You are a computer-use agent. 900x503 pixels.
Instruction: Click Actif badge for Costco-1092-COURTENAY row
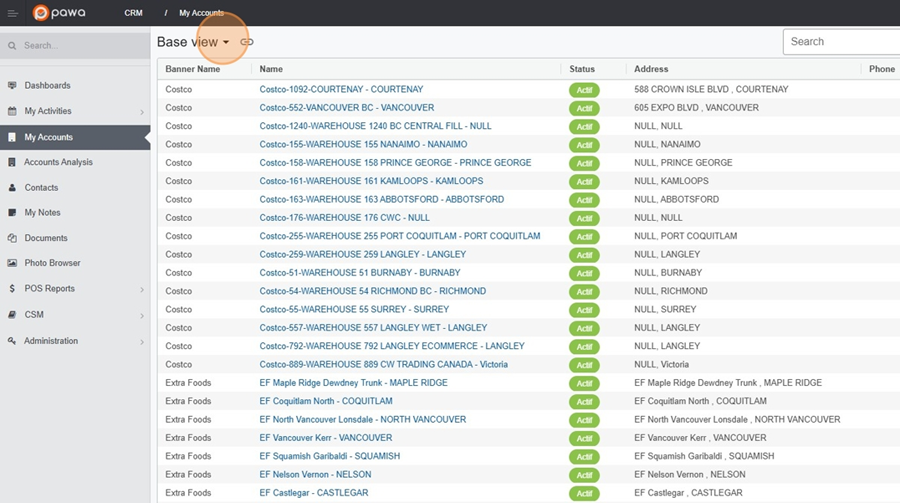(584, 90)
